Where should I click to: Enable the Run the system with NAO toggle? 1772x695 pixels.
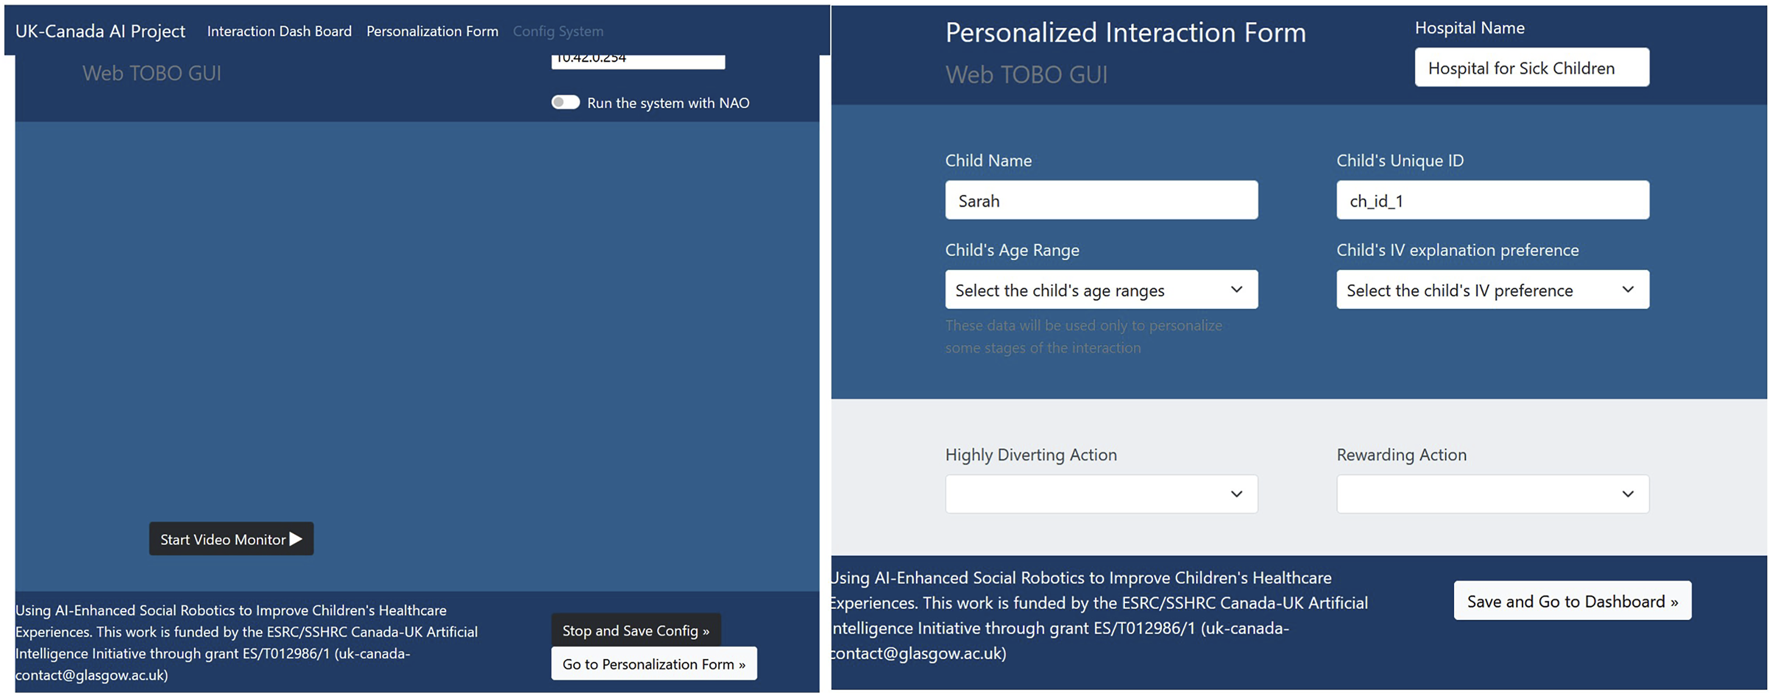coord(565,102)
